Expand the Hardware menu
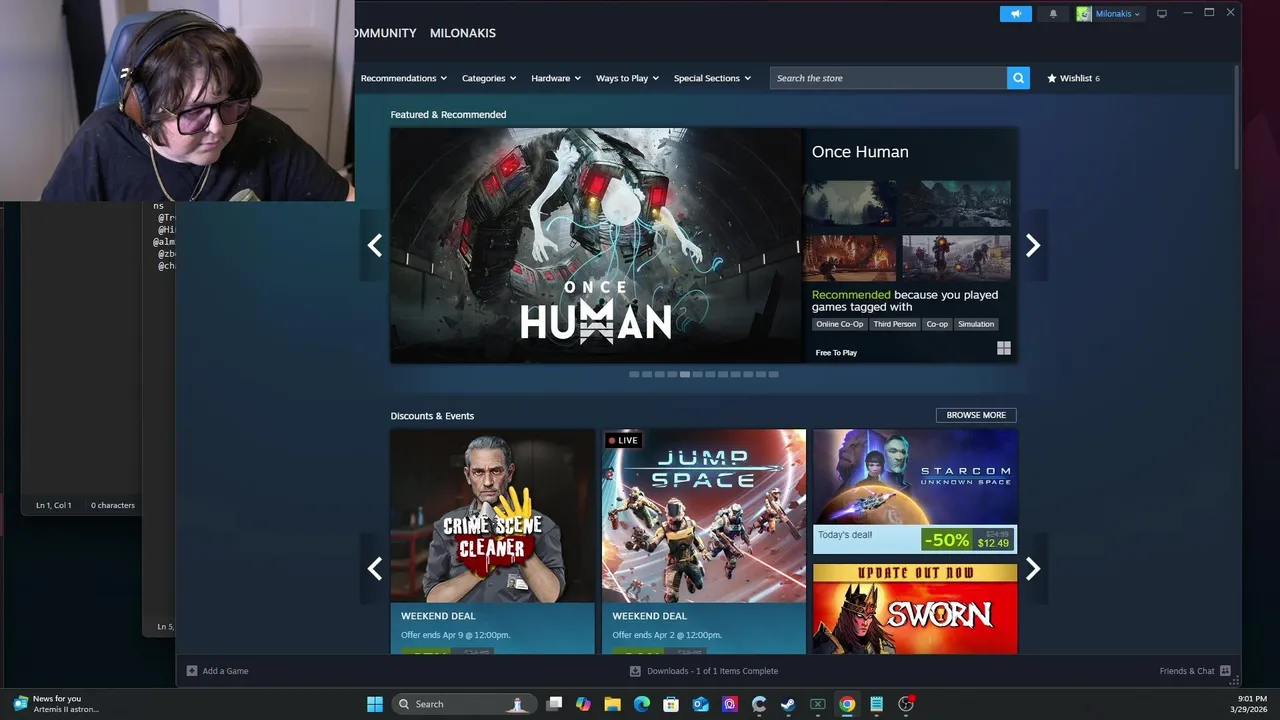1280x720 pixels. (555, 78)
